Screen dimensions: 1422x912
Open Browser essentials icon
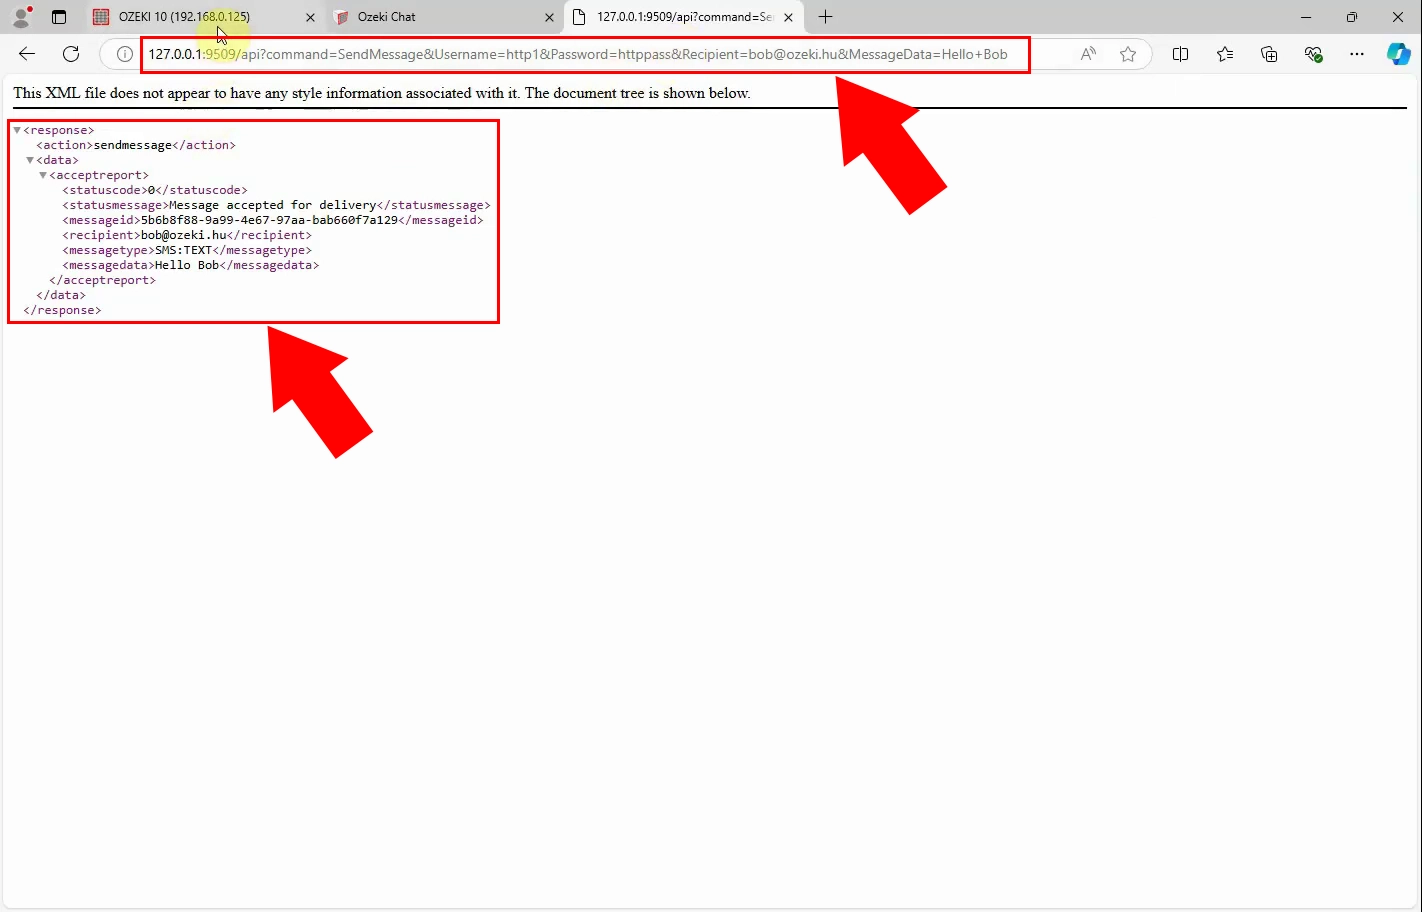click(1314, 54)
